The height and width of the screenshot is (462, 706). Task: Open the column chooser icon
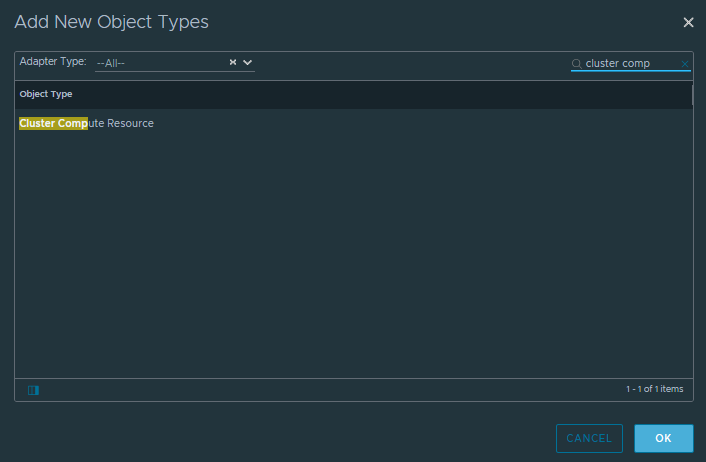coord(33,390)
